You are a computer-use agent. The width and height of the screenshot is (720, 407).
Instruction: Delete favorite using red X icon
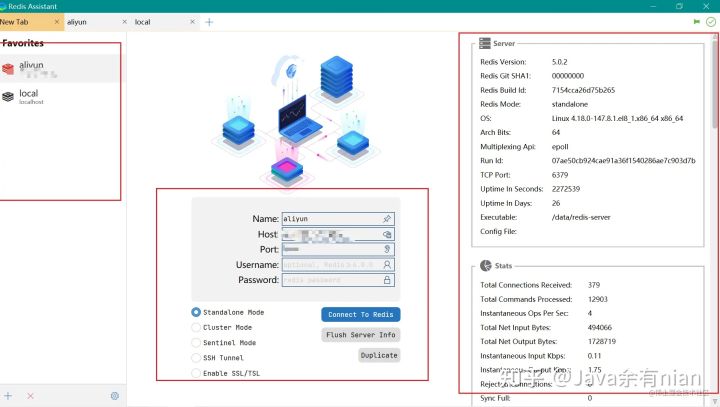click(30, 396)
